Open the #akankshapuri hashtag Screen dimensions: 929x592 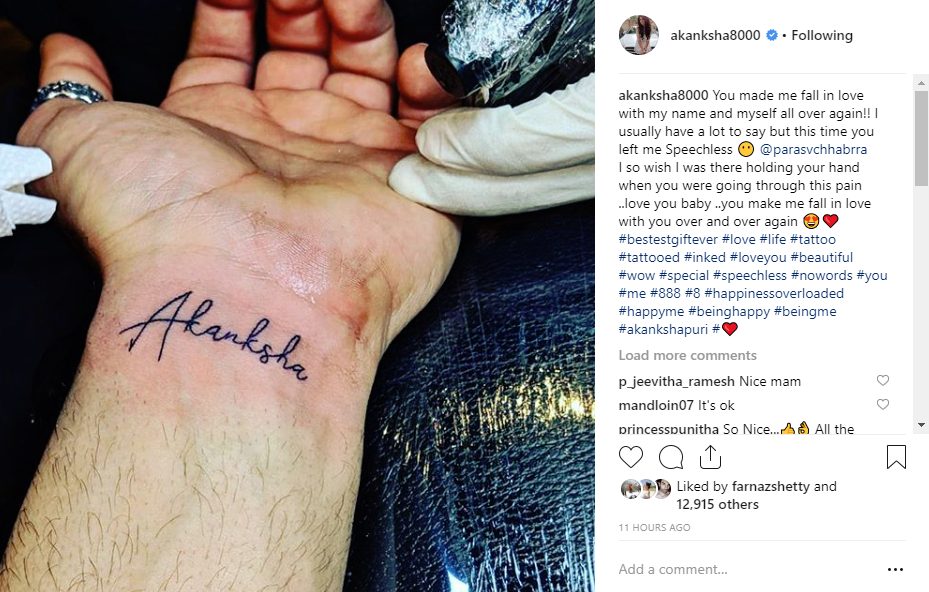point(663,329)
